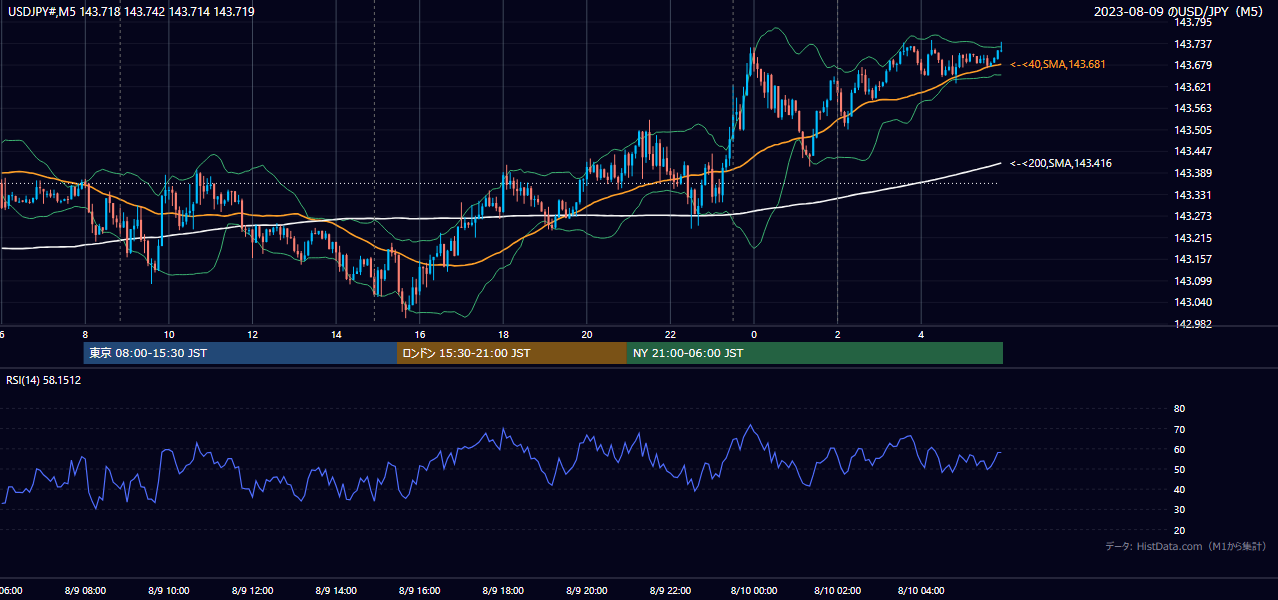The height and width of the screenshot is (600, 1278).
Task: Click the 8/10 02:00 time axis label
Action: [x=837, y=591]
